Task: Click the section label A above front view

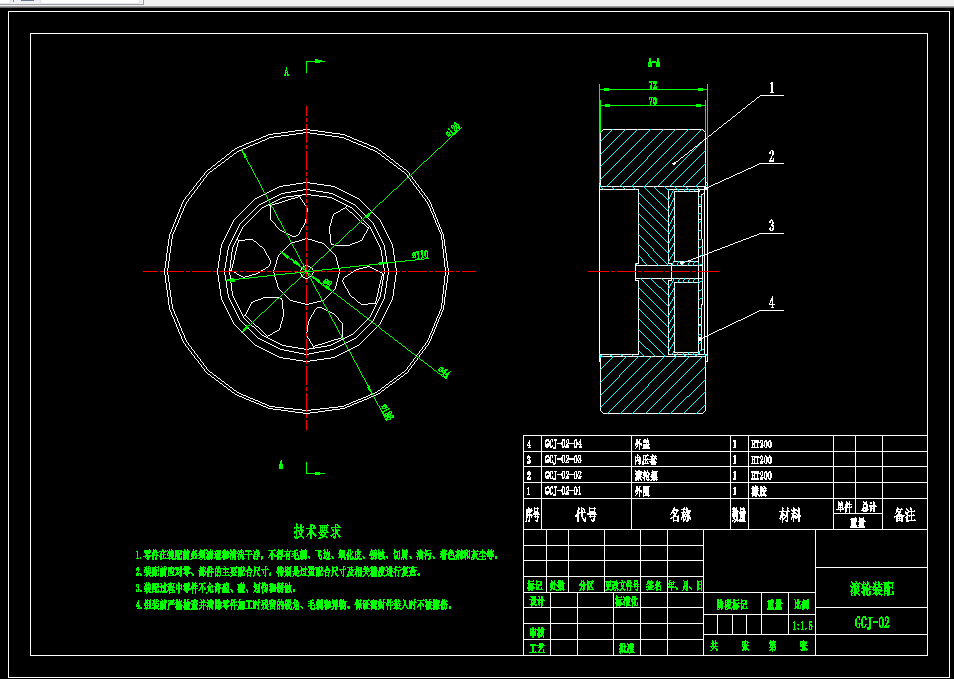Action: (x=286, y=72)
